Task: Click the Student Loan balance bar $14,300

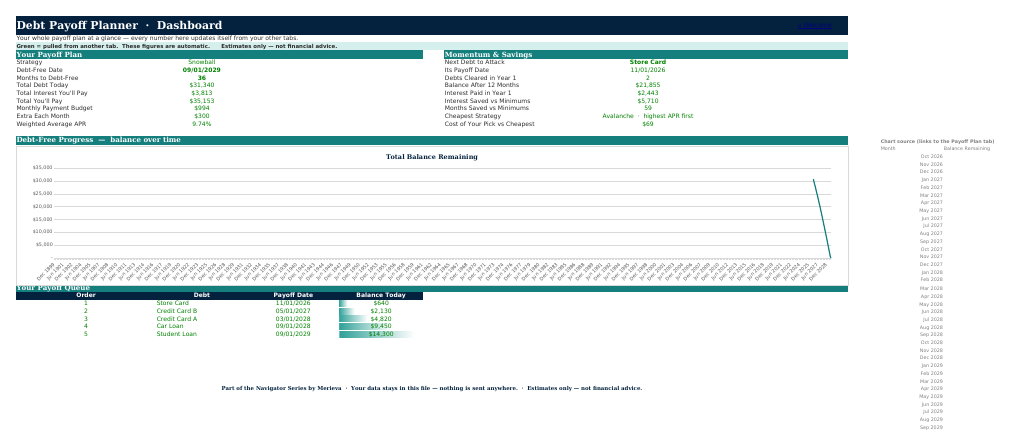Action: pyautogui.click(x=381, y=334)
